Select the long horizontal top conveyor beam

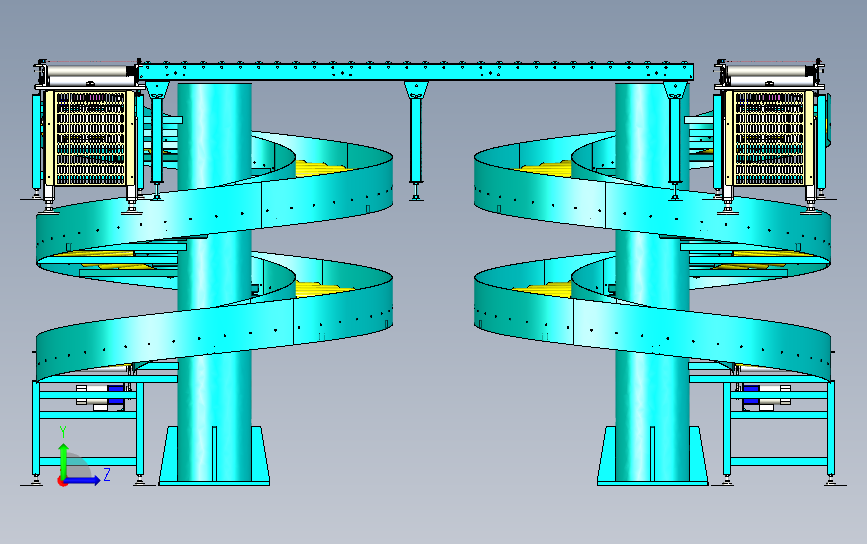(416, 72)
